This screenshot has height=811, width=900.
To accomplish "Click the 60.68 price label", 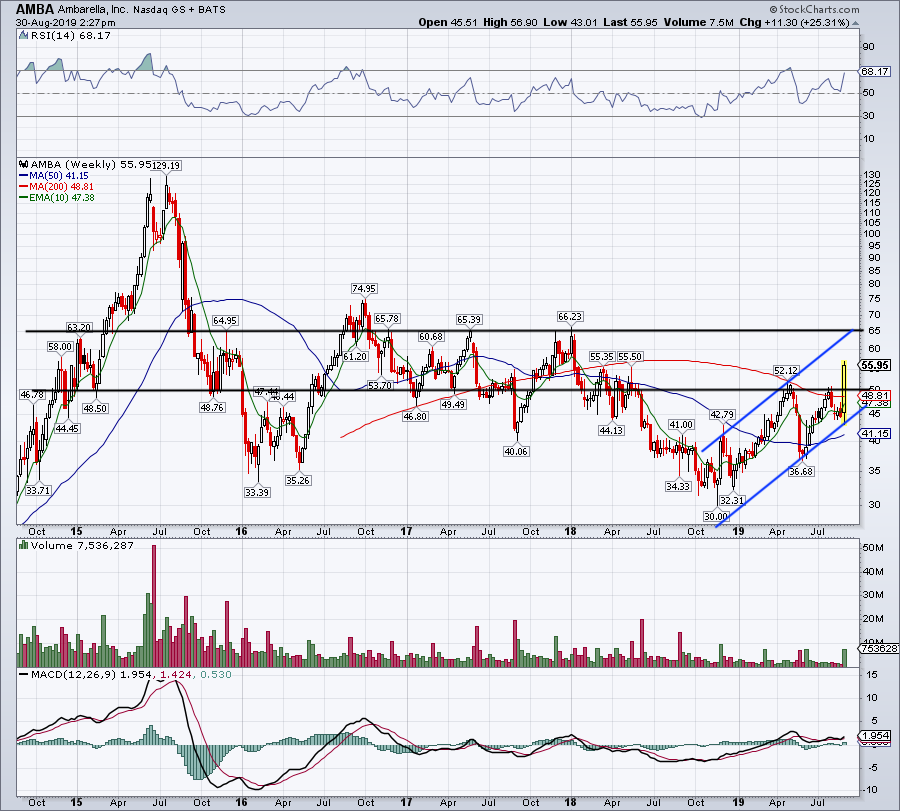I will (x=431, y=337).
